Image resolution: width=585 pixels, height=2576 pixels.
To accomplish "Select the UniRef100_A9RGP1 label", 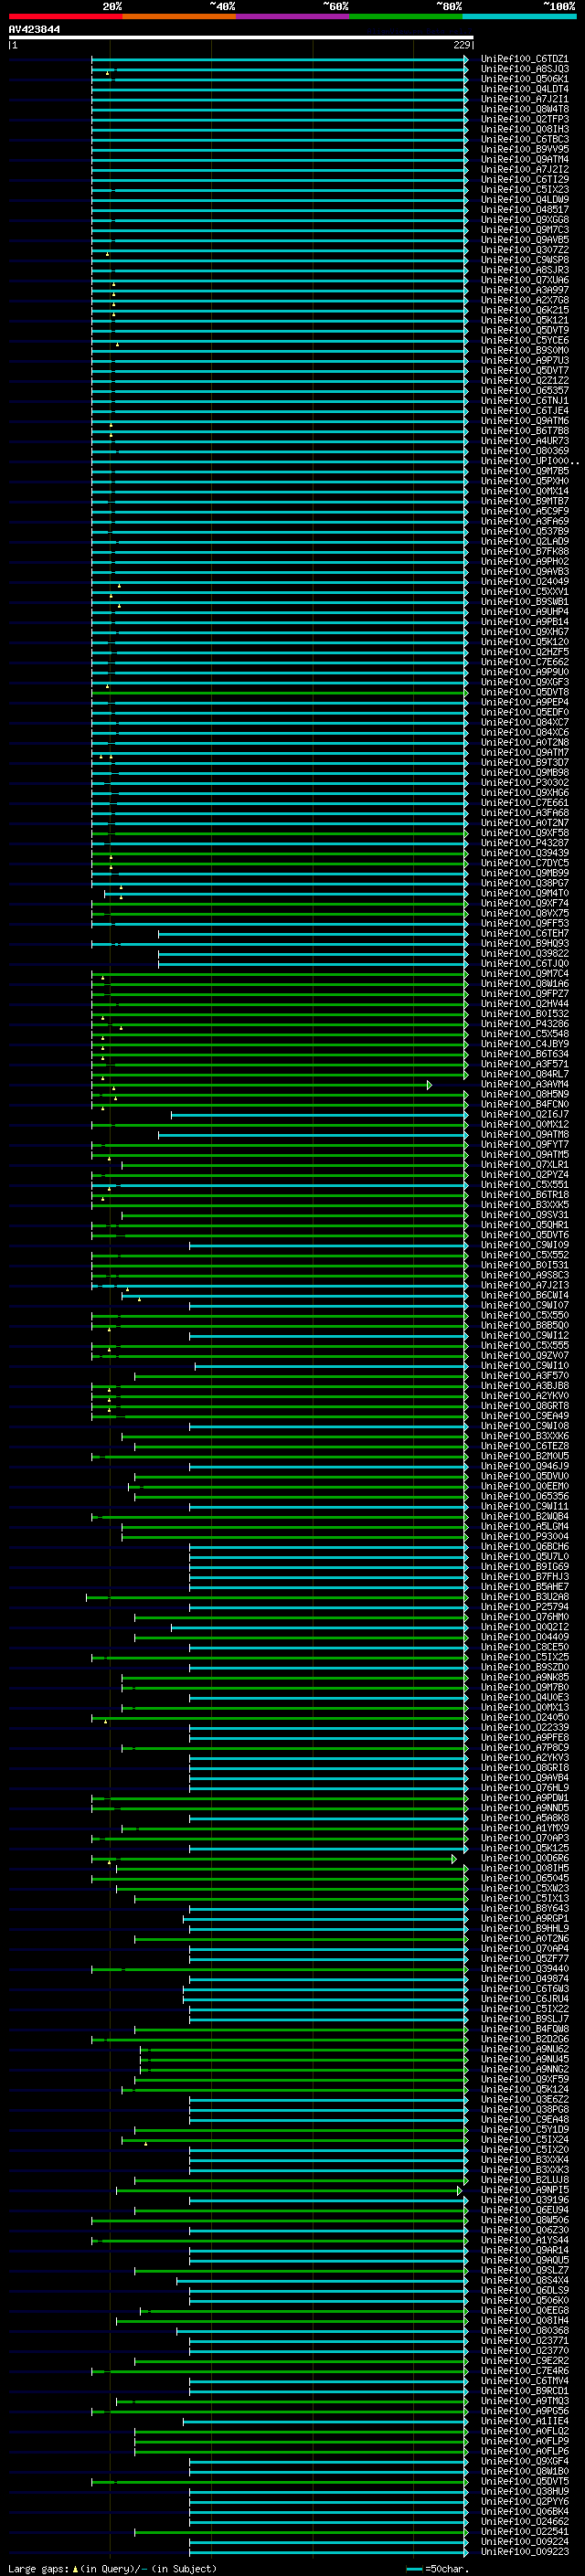I will point(524,1918).
